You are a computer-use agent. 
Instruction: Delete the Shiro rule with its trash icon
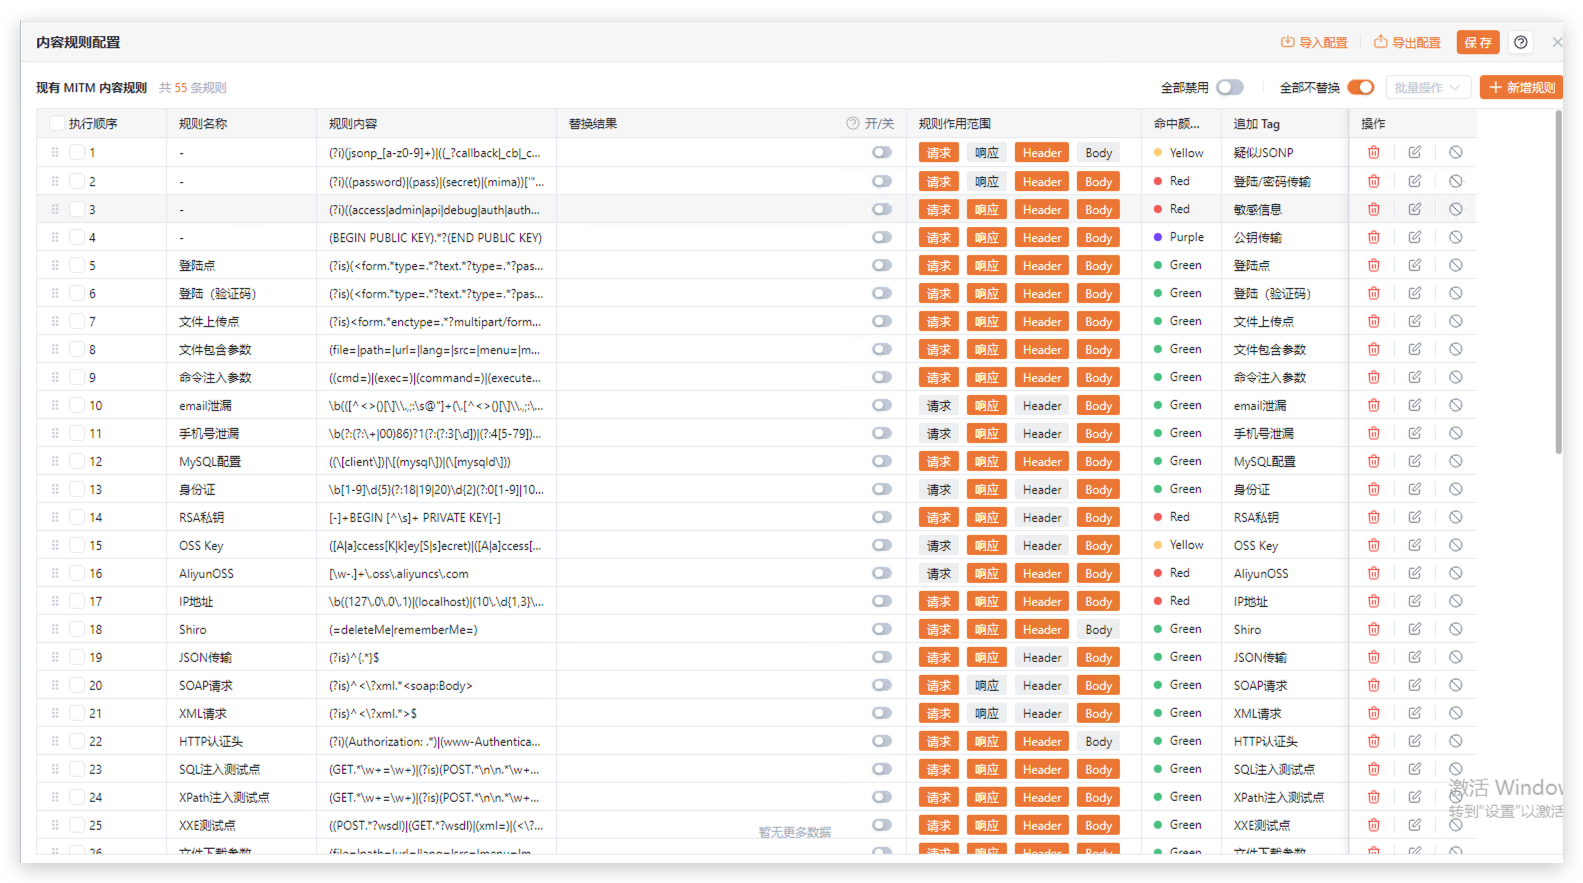pyautogui.click(x=1373, y=630)
